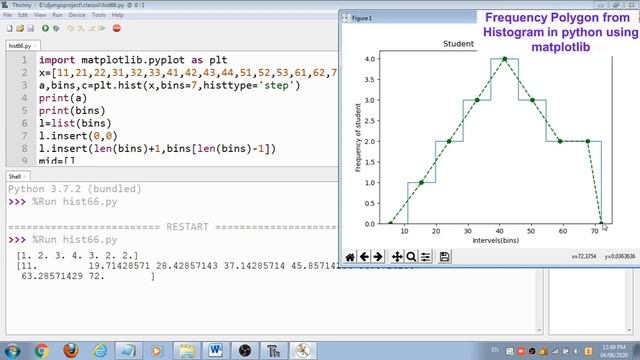
Task: Click the 'Intervels(bins)' x-axis label
Action: (496, 241)
